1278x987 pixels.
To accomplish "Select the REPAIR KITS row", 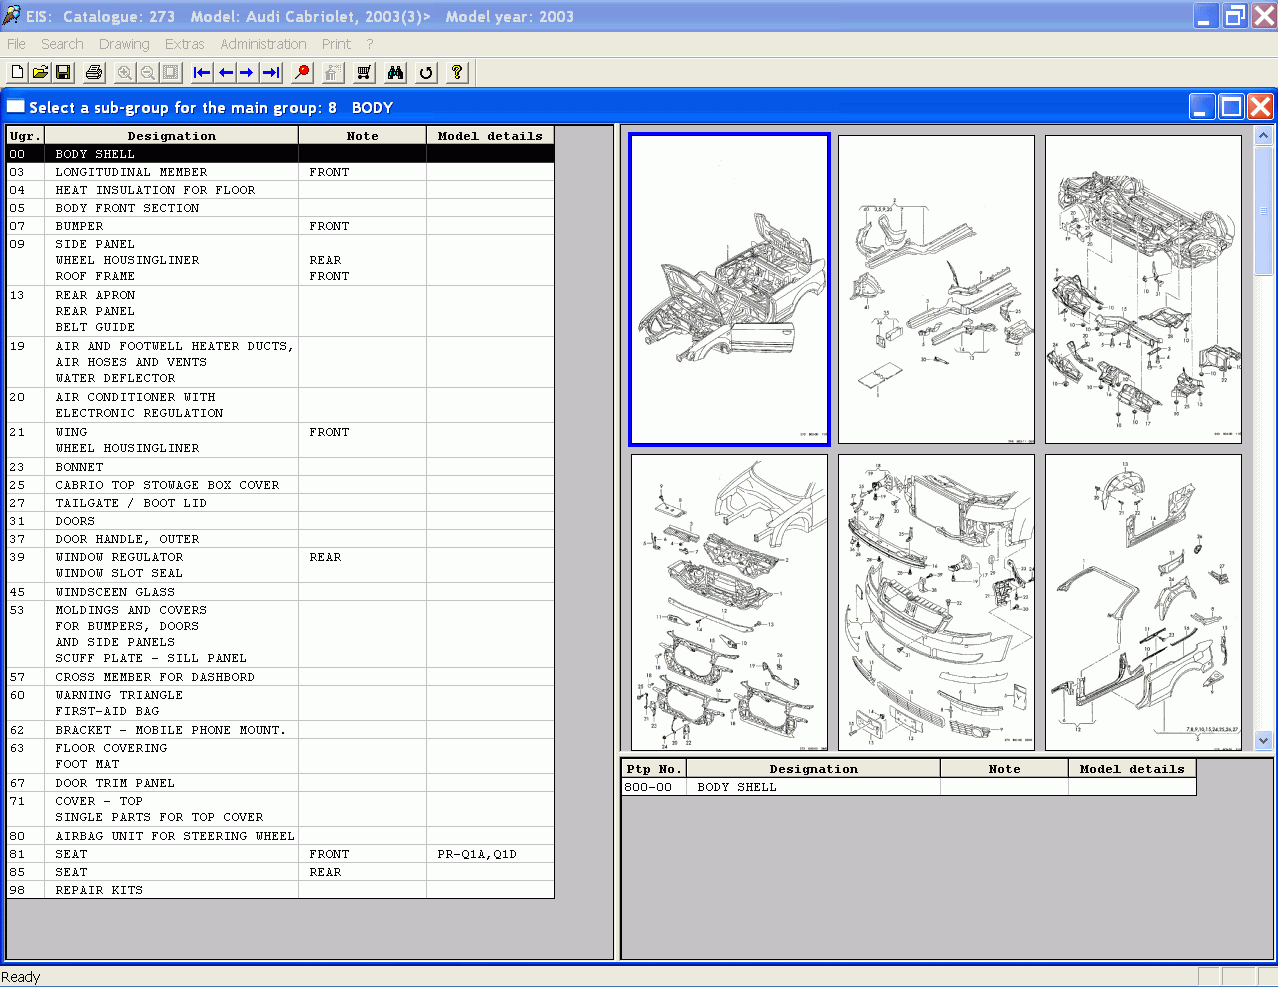I will click(x=280, y=890).
